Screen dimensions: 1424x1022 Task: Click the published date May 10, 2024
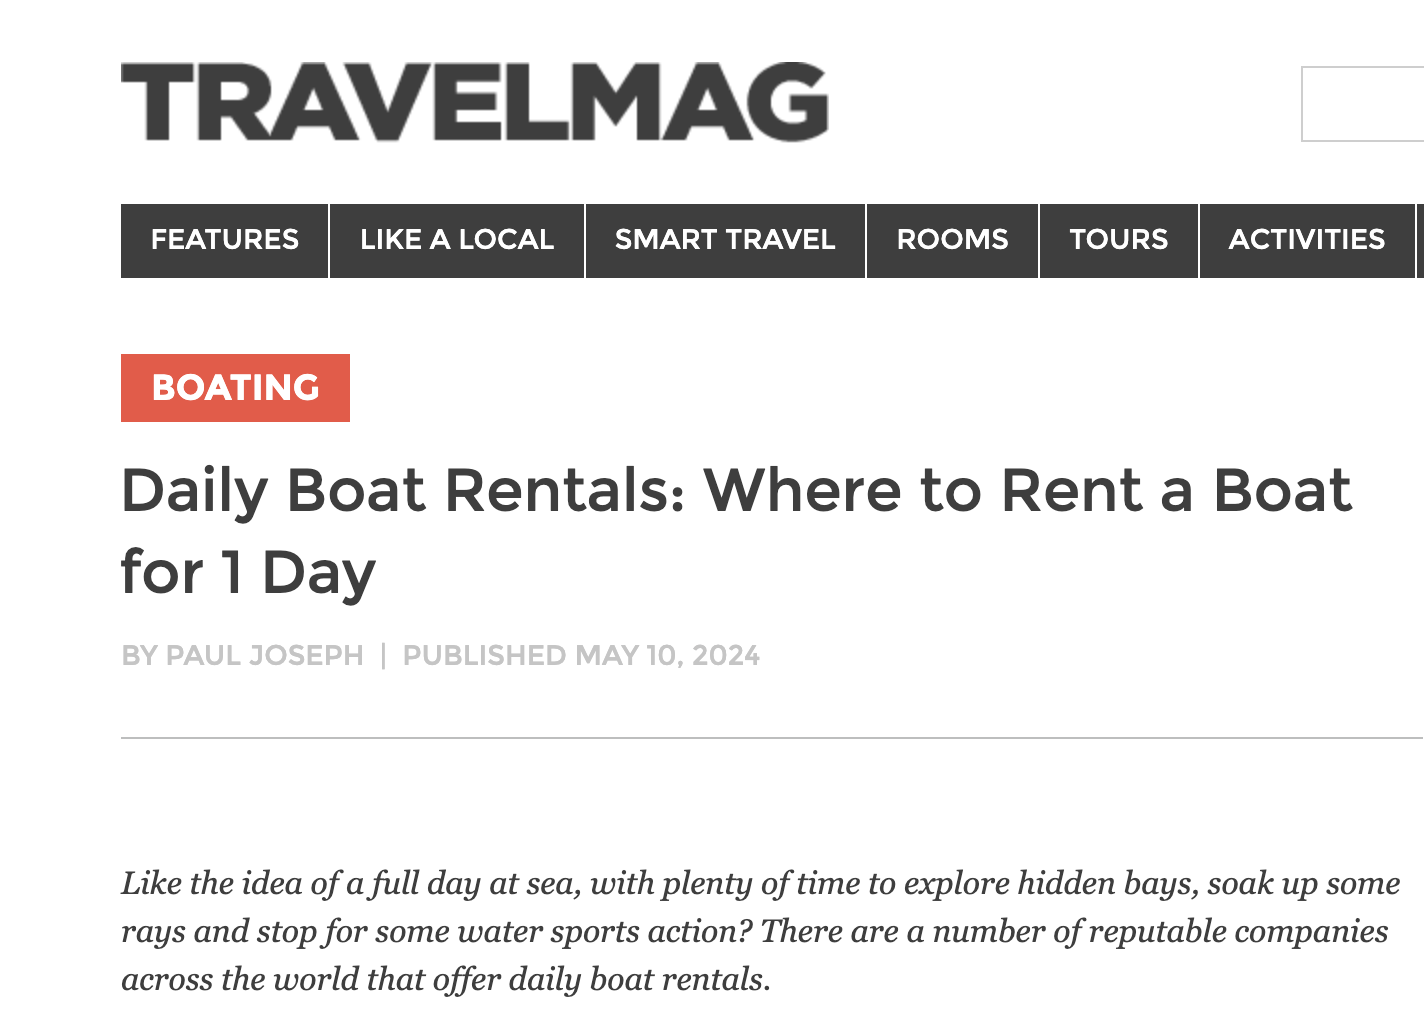coord(667,656)
